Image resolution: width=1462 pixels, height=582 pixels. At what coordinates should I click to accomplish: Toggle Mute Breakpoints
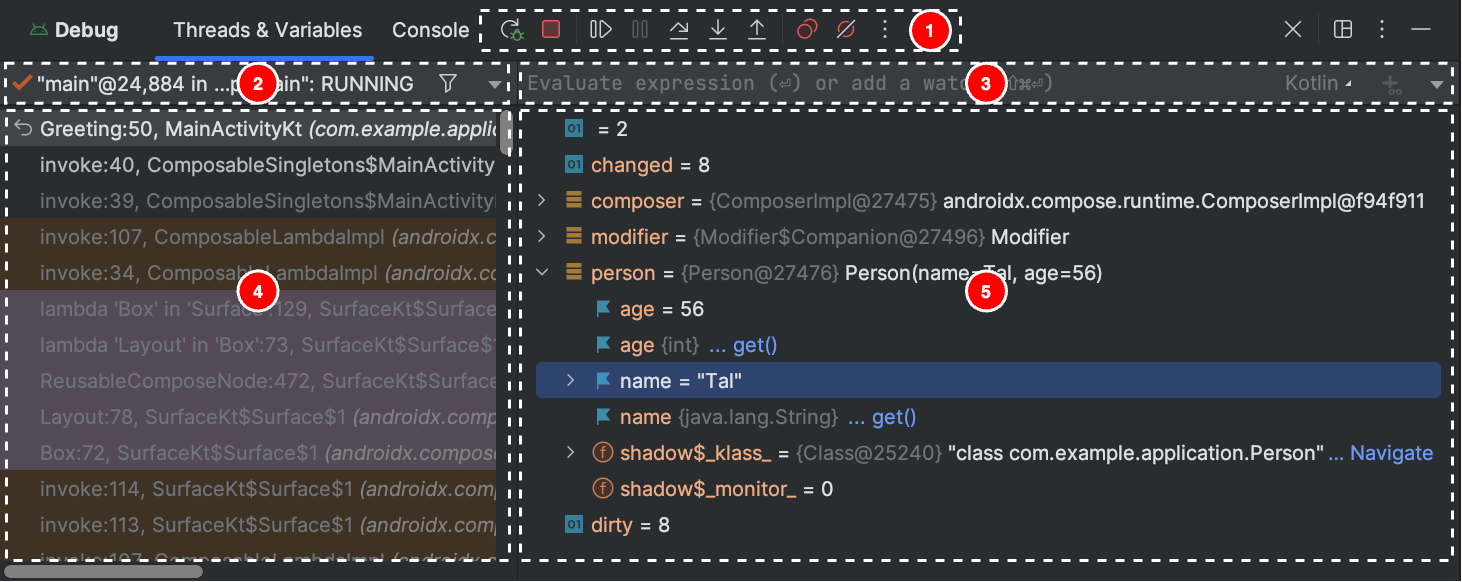click(846, 30)
